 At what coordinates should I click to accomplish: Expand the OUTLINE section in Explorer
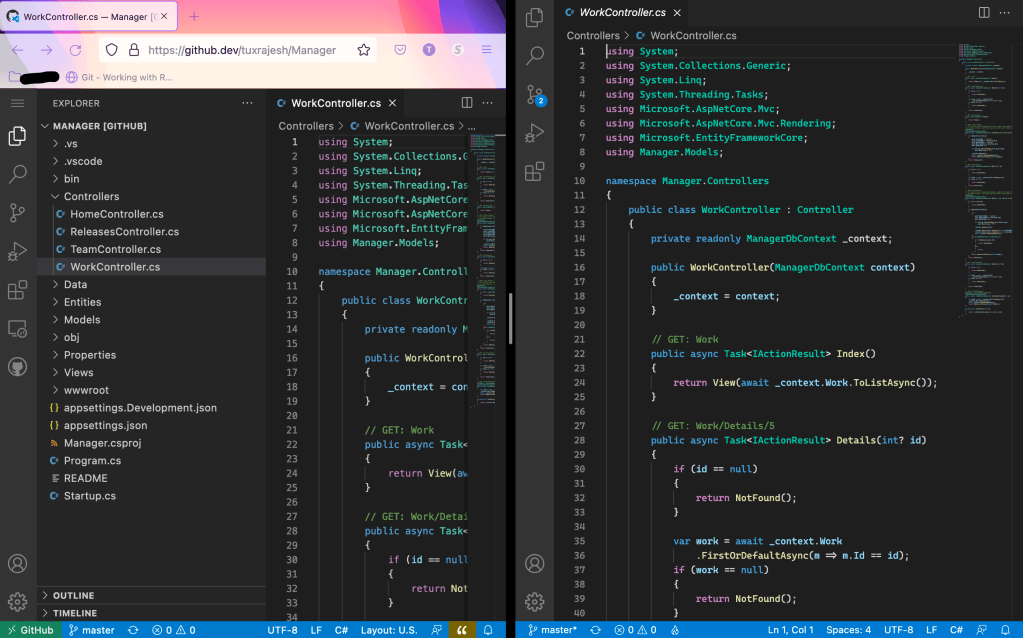pyautogui.click(x=73, y=596)
